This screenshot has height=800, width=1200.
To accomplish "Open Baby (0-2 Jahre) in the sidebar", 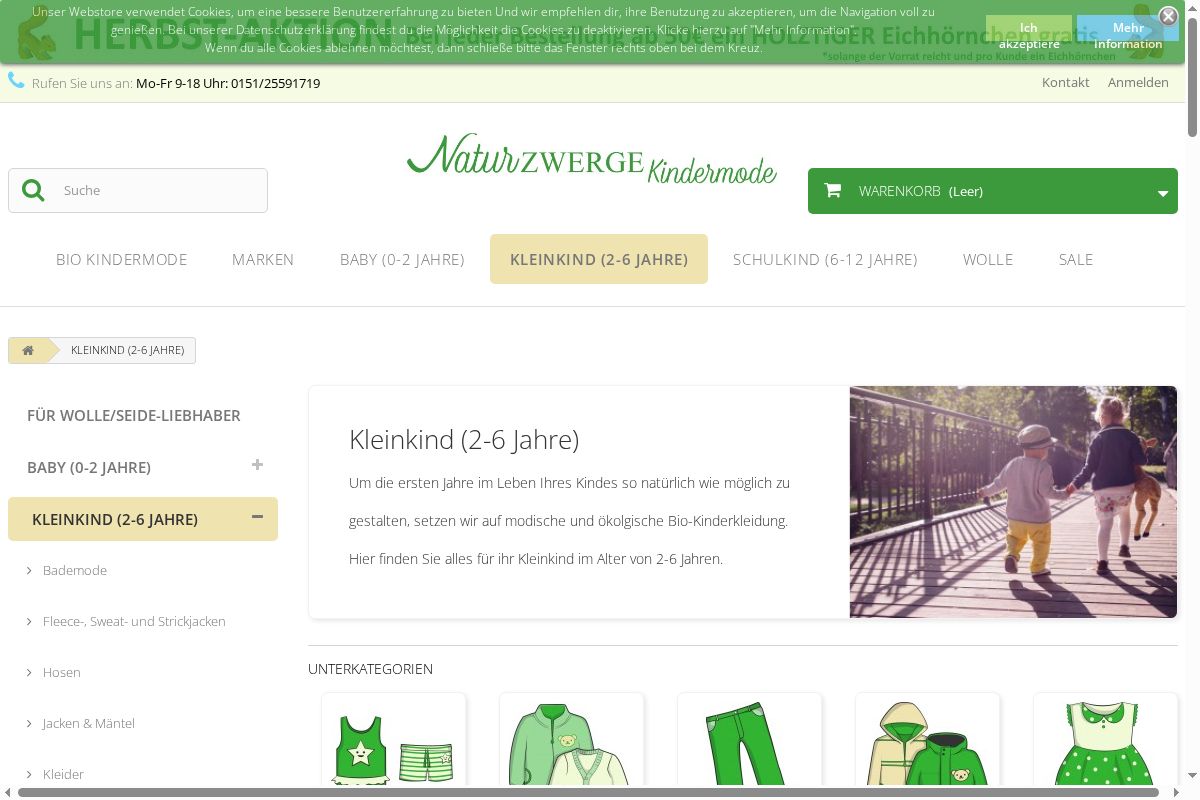I will 89,467.
